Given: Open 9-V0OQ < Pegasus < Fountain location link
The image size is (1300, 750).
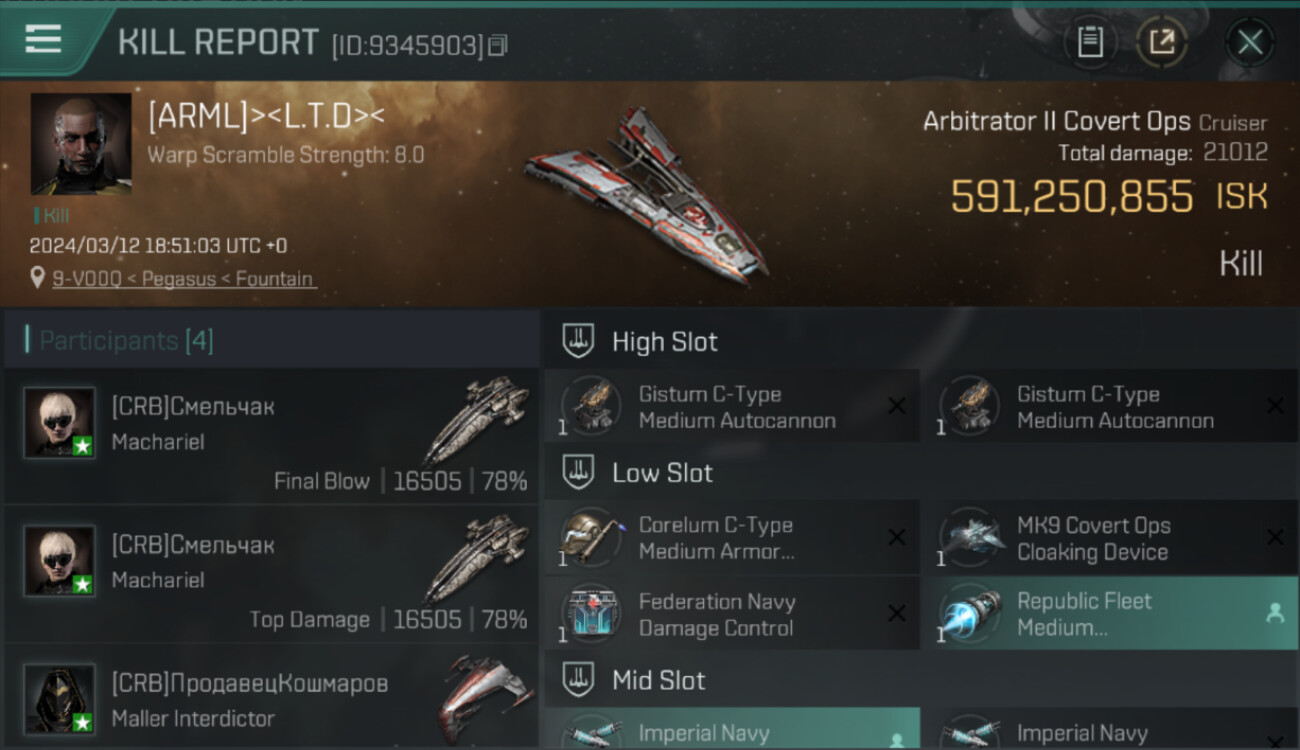Looking at the screenshot, I should (x=183, y=279).
